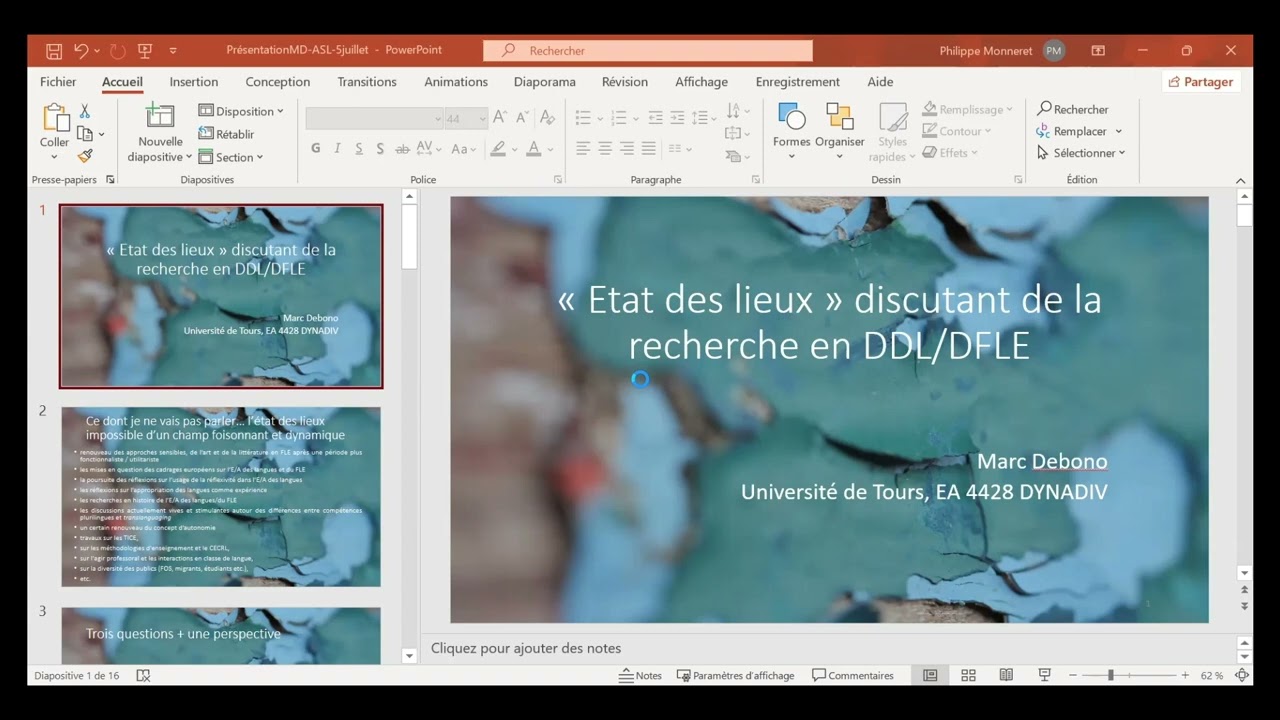Toggle strikethrough text formatting
This screenshot has height=720, width=1280.
[403, 149]
